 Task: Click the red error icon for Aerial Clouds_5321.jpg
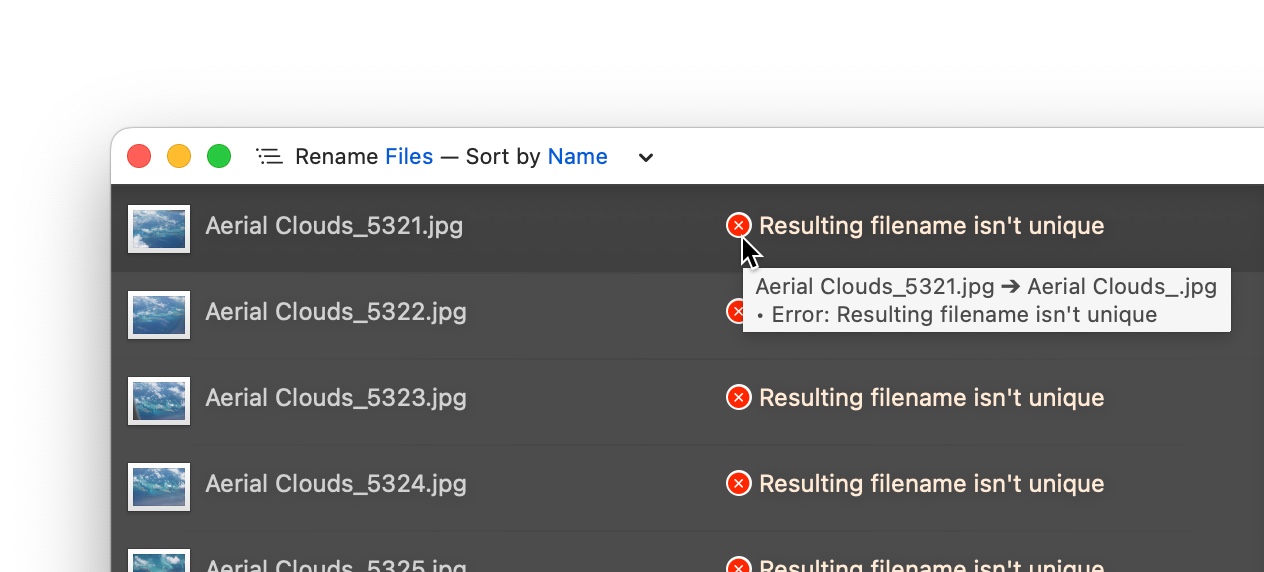[x=738, y=225]
